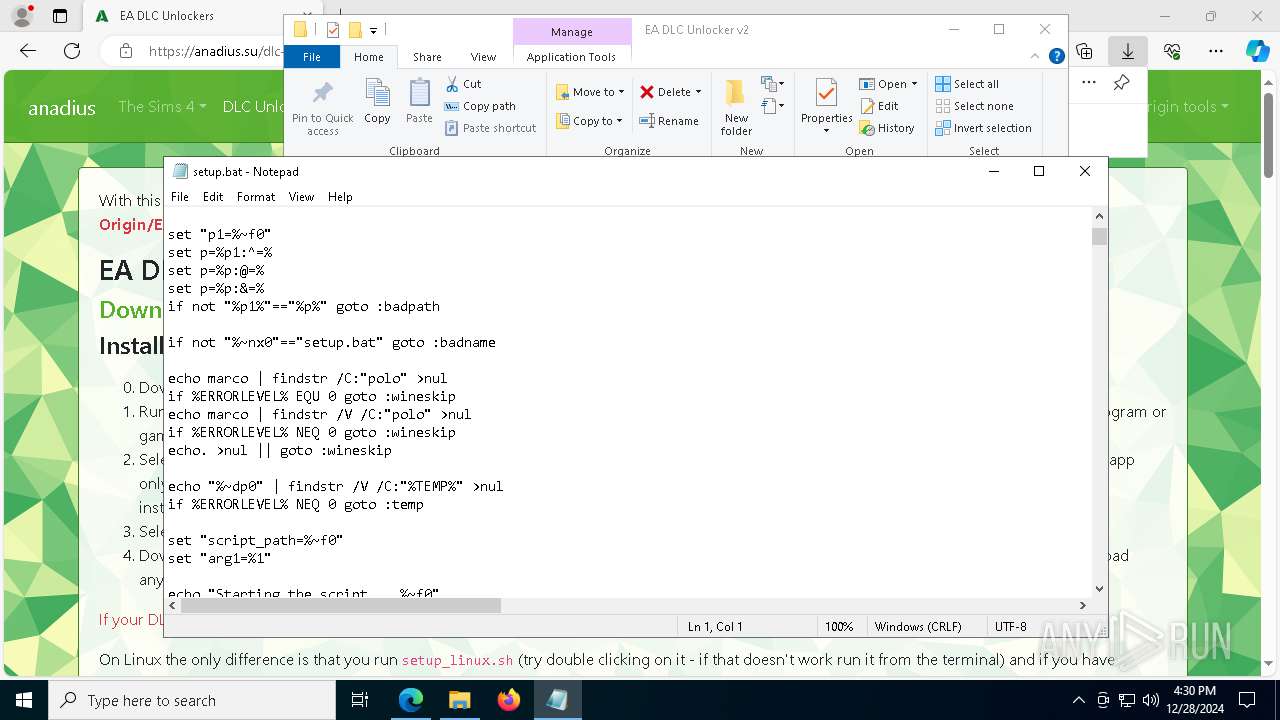Click Notepad horizontal scrollbar thumb
This screenshot has width=1280, height=720.
[340, 605]
